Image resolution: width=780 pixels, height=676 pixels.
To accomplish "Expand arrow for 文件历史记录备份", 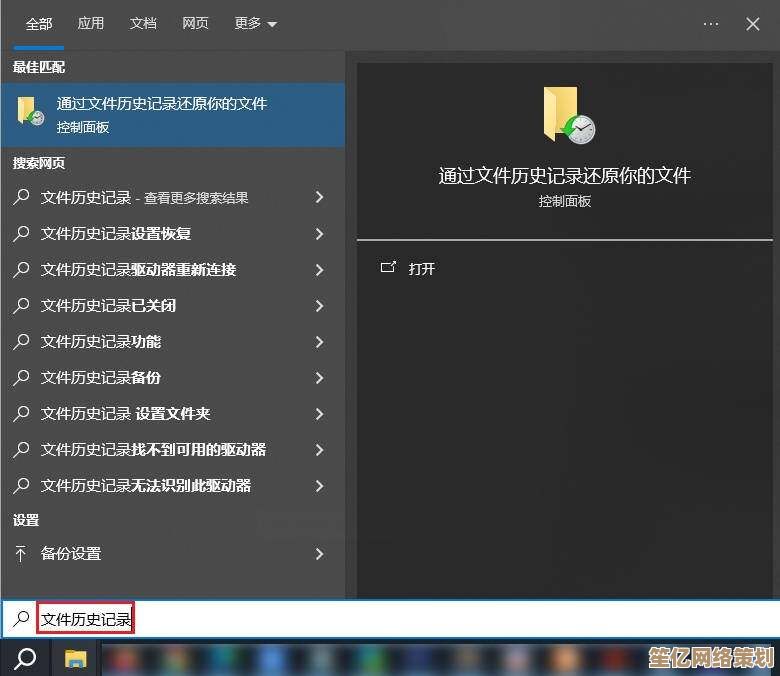I will click(x=320, y=378).
